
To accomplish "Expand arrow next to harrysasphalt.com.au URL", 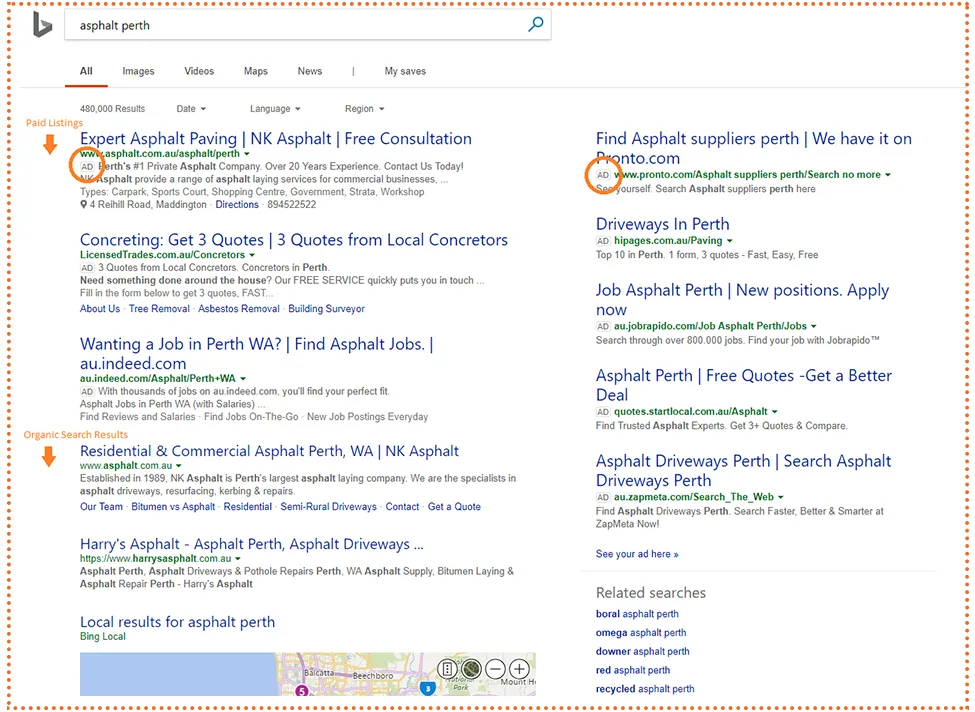I will 238,559.
